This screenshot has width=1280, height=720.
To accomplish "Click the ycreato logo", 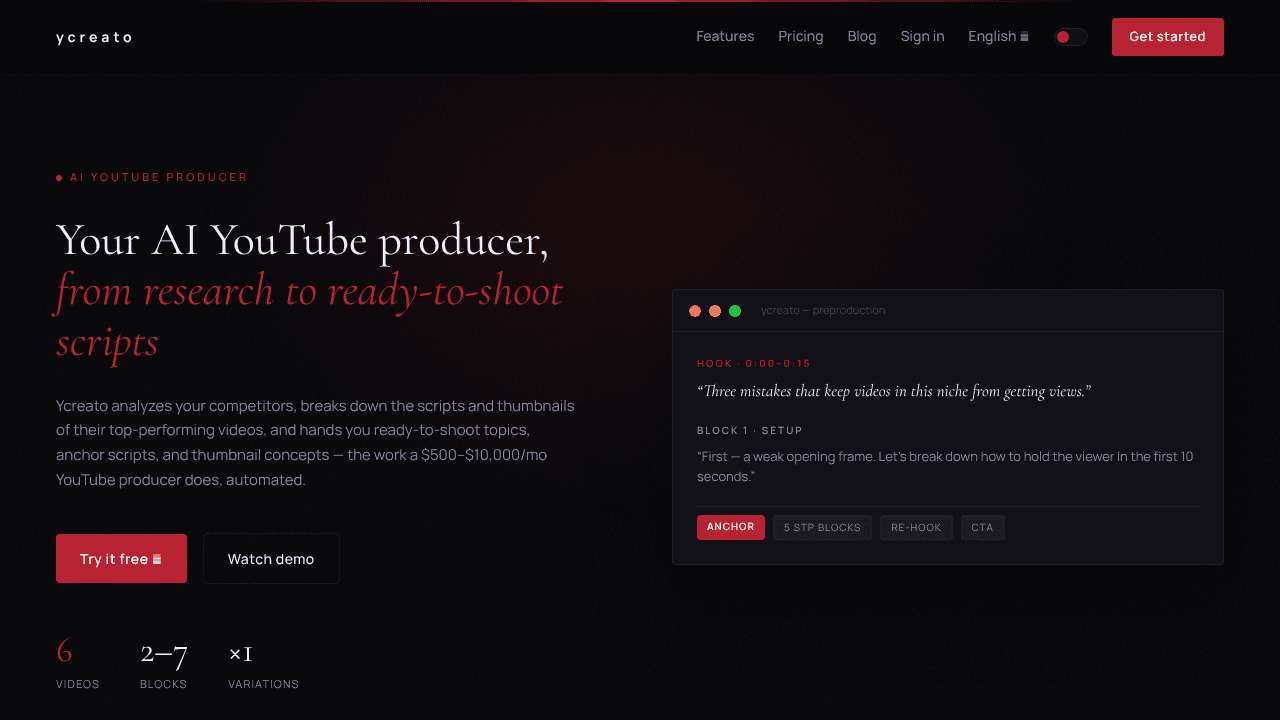I will pos(93,37).
